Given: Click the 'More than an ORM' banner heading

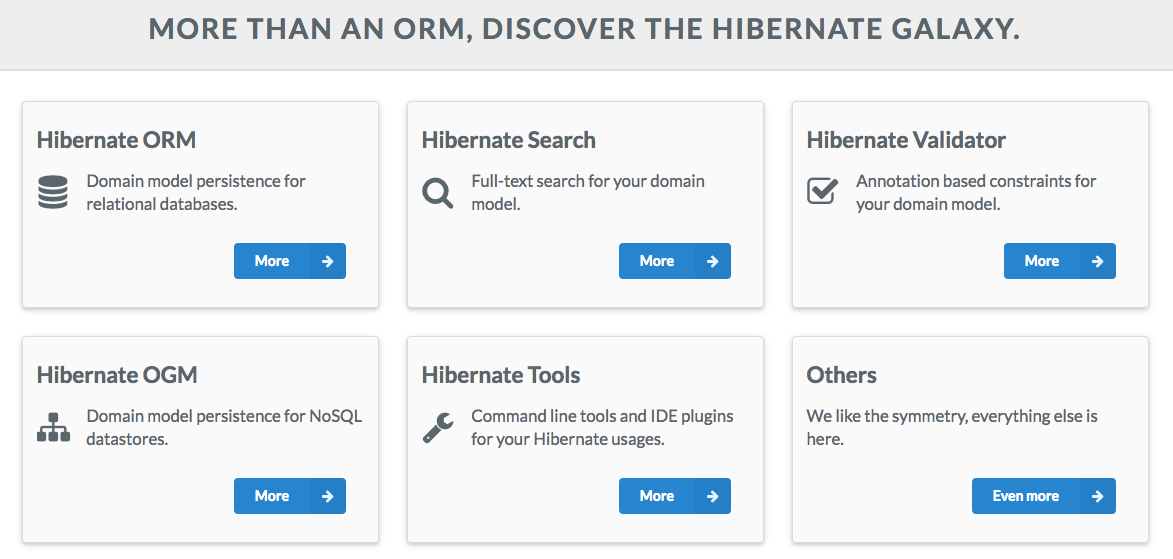Looking at the screenshot, I should pos(584,29).
